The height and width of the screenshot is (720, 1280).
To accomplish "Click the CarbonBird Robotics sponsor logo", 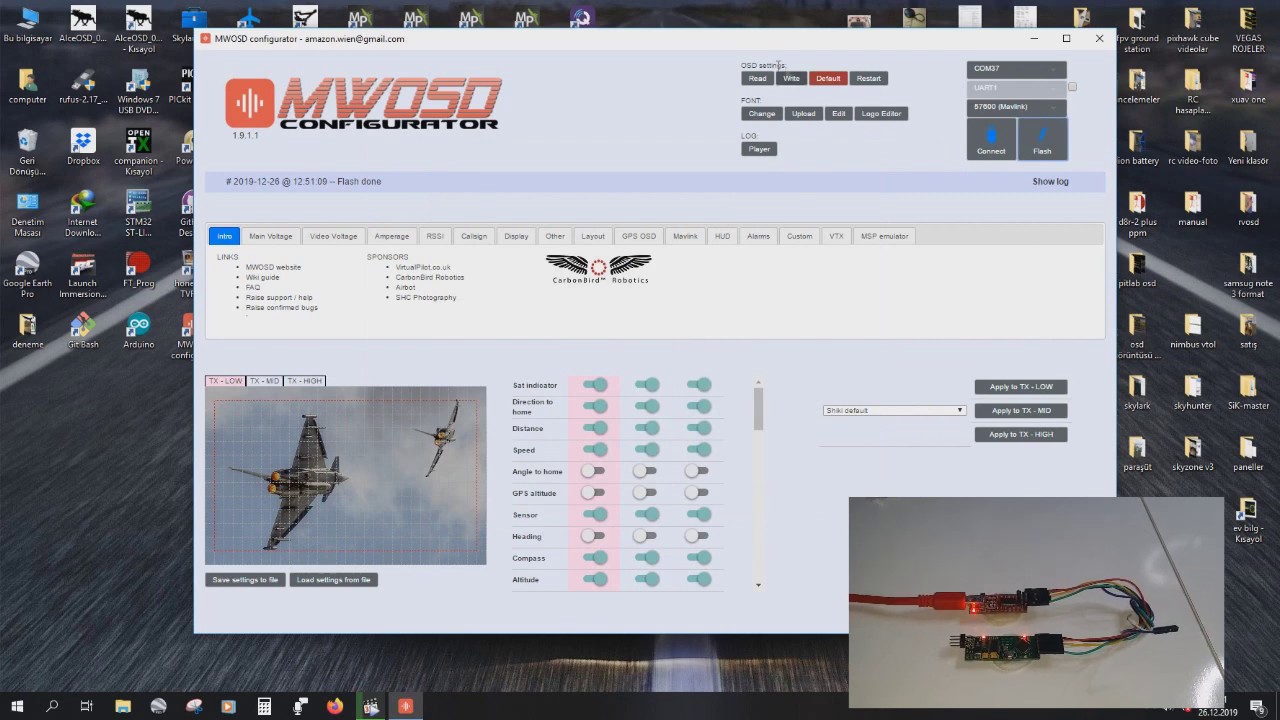I will coord(599,269).
